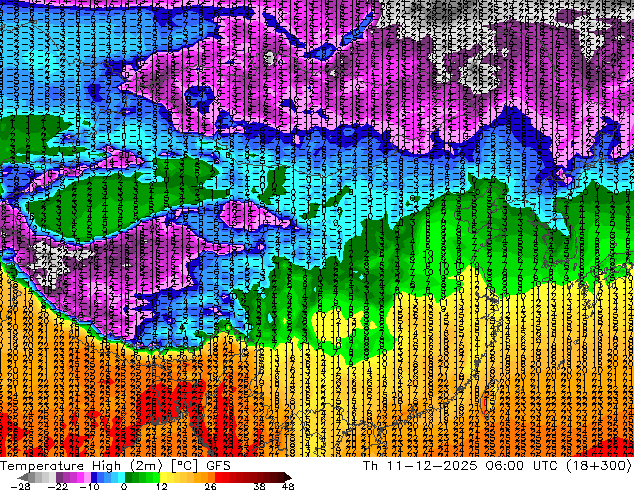The height and width of the screenshot is (490, 634).
Task: Click the dark maroon right arrow end of the legend
Action: [x=287, y=477]
